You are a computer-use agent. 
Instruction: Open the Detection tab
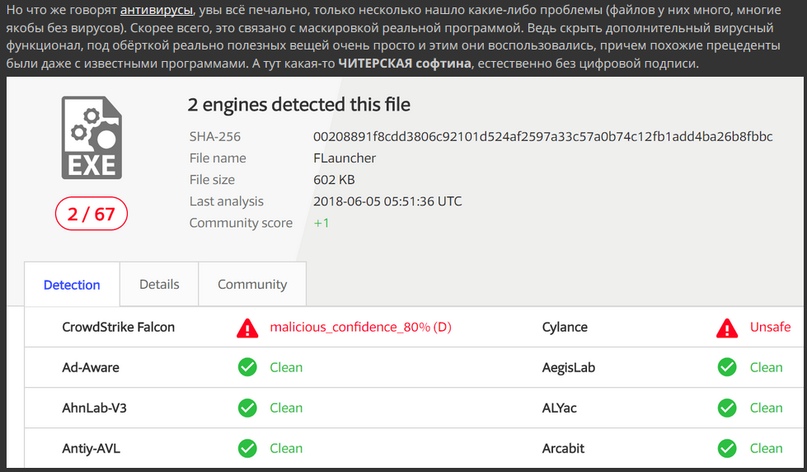pos(72,285)
